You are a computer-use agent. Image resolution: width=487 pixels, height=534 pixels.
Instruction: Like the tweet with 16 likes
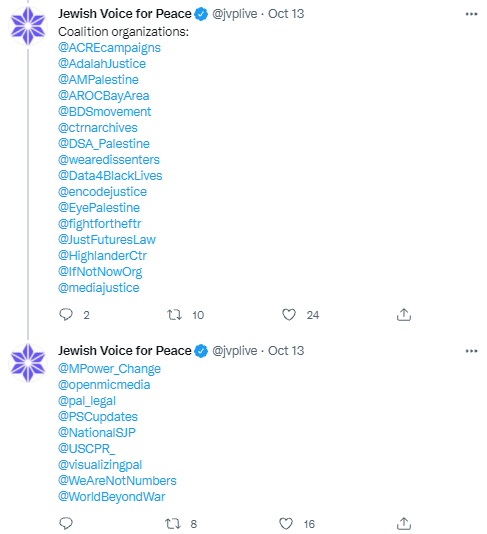click(286, 523)
